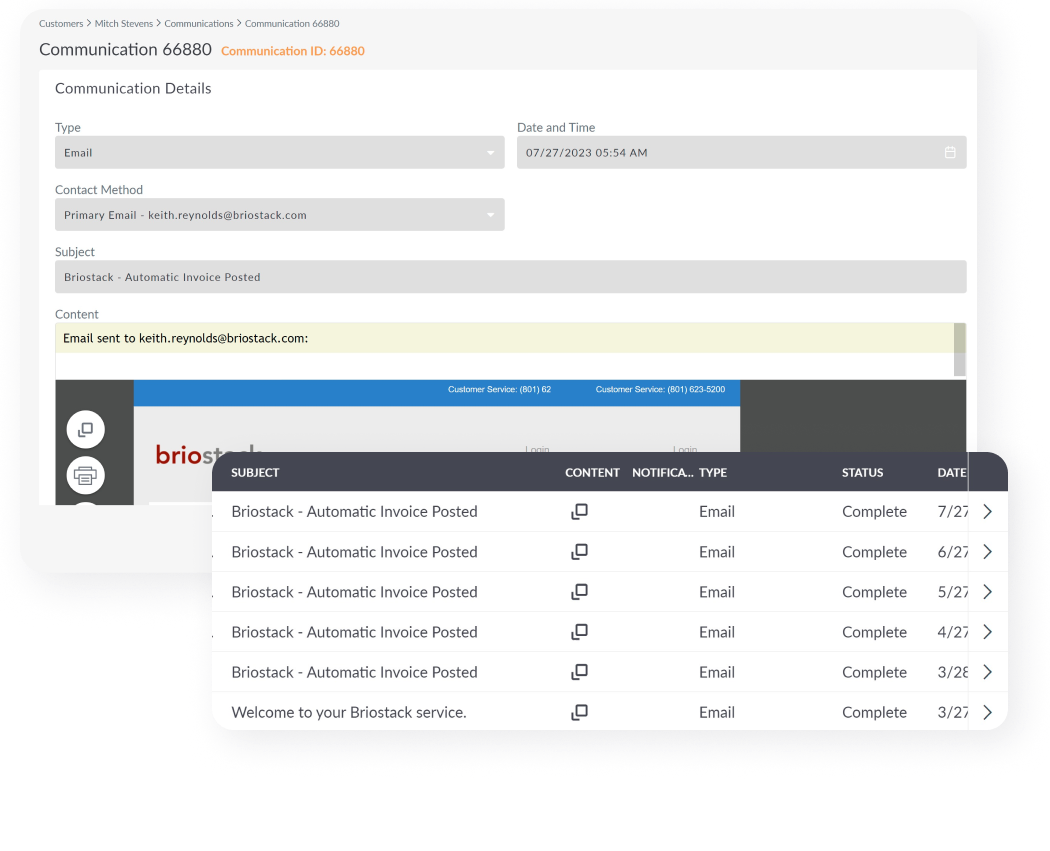Click the Content box scrollbar

tap(960, 349)
